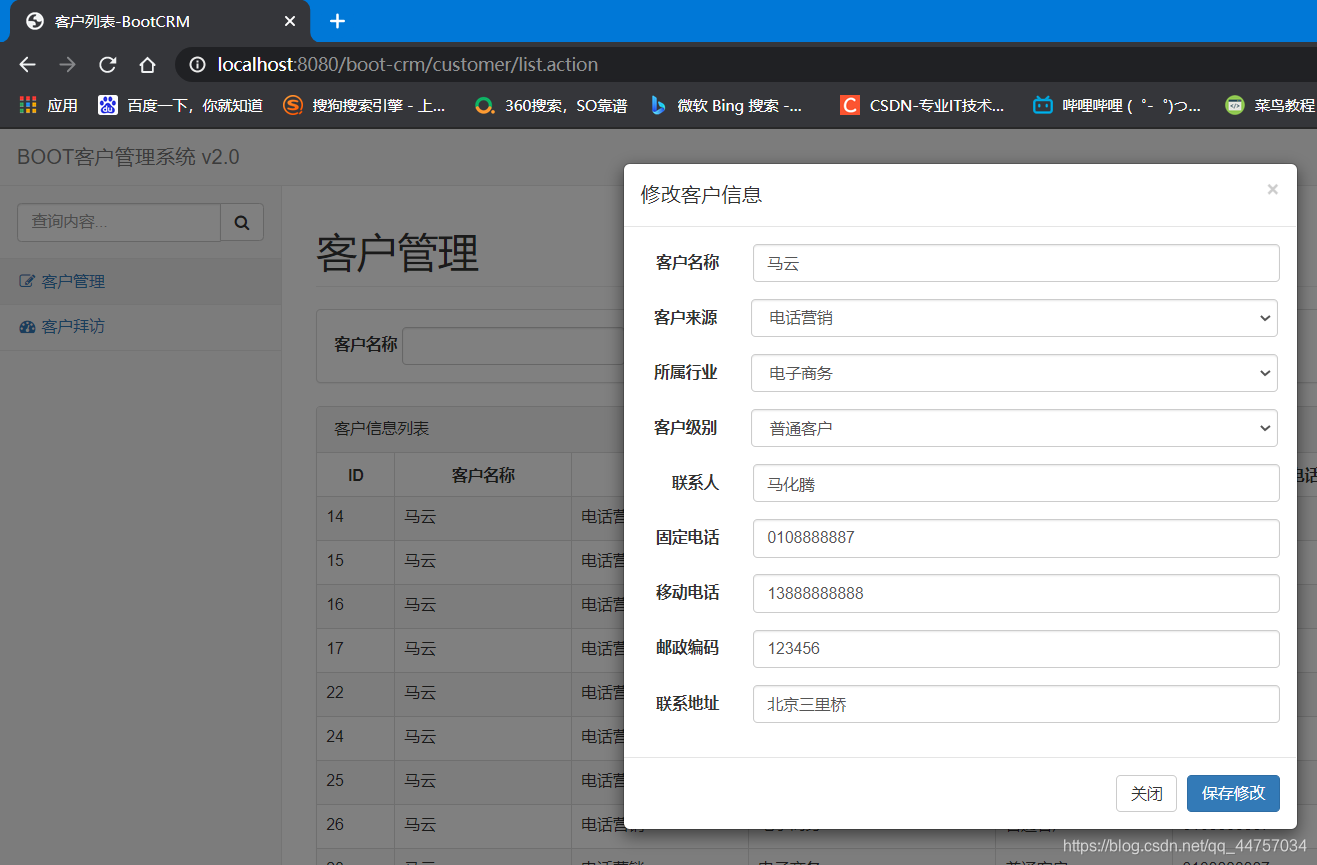Edit the 邮政编码 field 123456
The image size is (1317, 865).
coord(1016,649)
